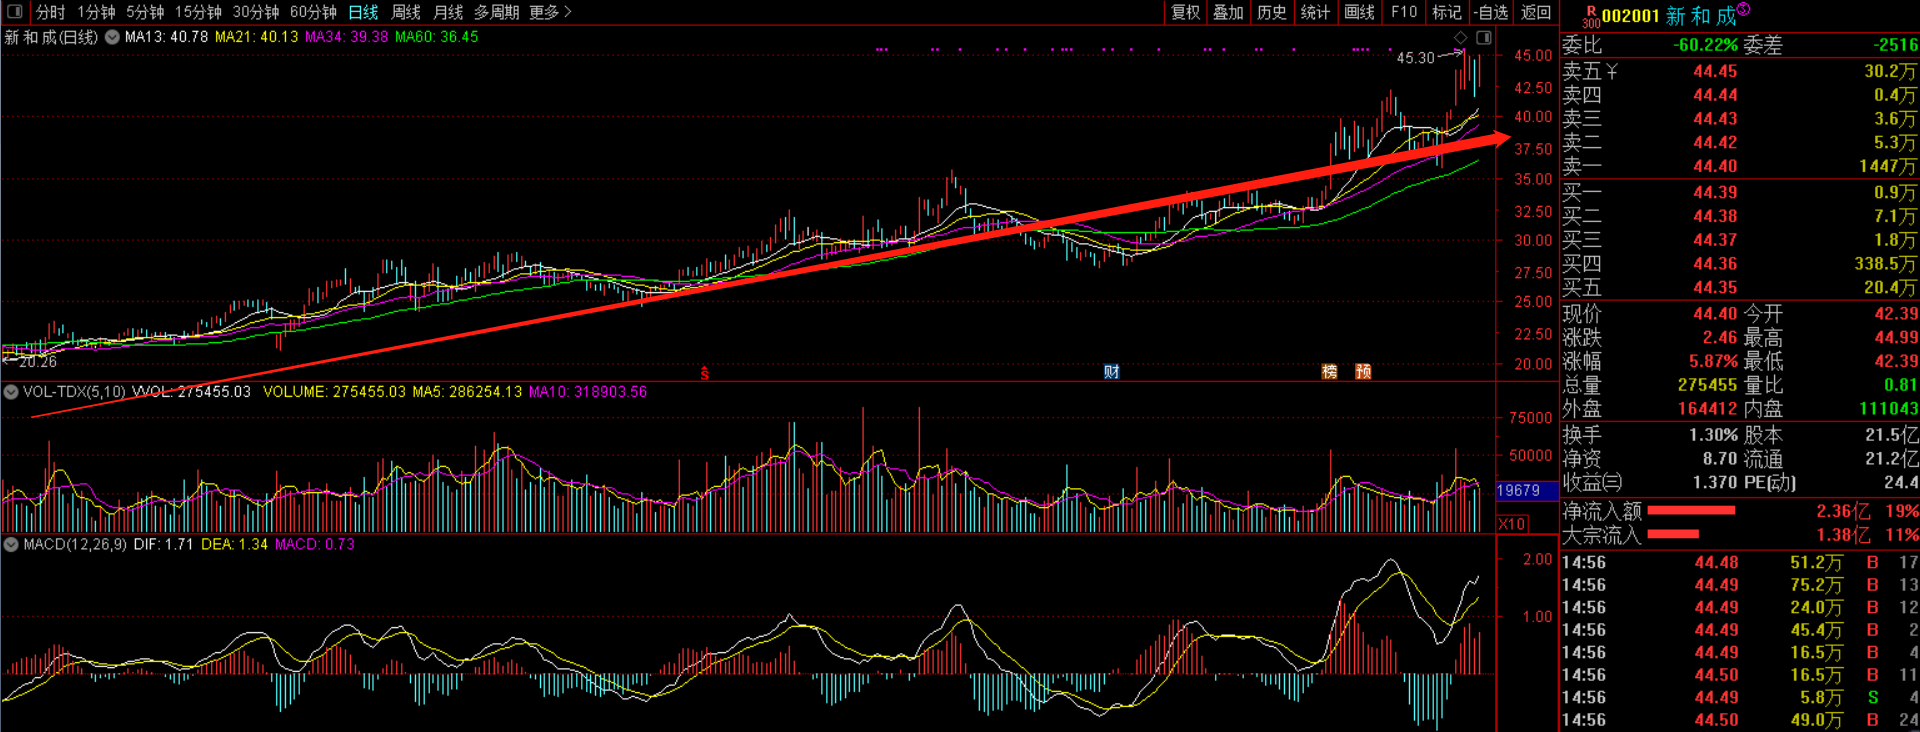The height and width of the screenshot is (732, 1920).
Task: Click the diamond icon above price axis
Action: point(1461,37)
